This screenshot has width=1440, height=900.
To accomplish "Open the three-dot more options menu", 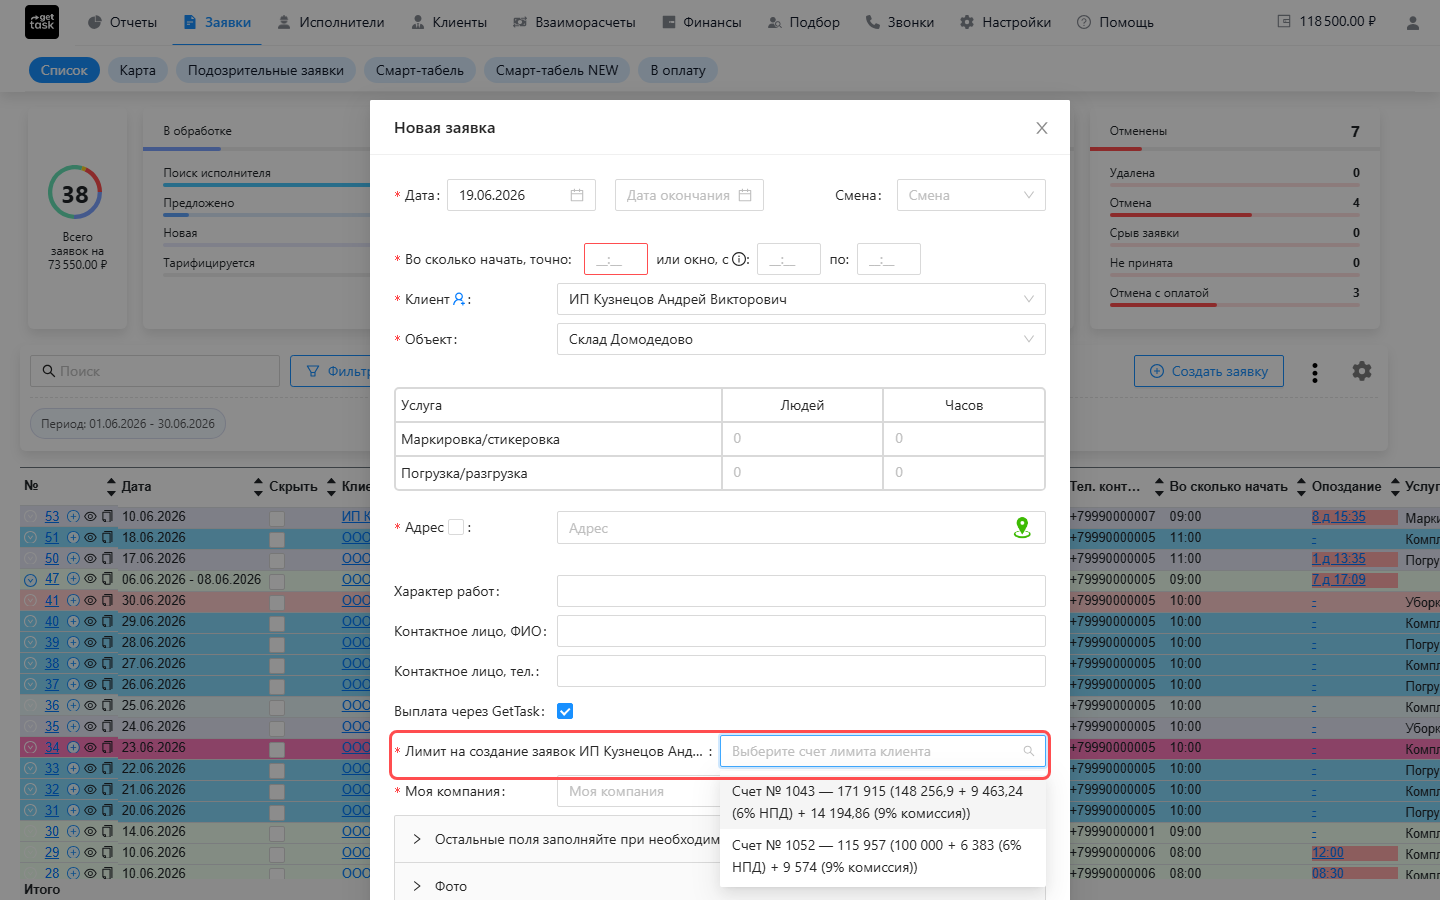I will [x=1315, y=372].
